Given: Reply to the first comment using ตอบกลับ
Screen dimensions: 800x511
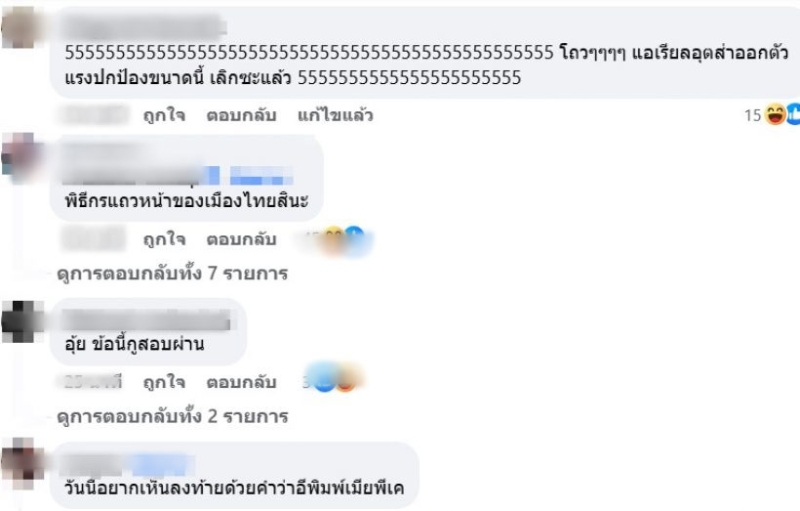Looking at the screenshot, I should 241,116.
